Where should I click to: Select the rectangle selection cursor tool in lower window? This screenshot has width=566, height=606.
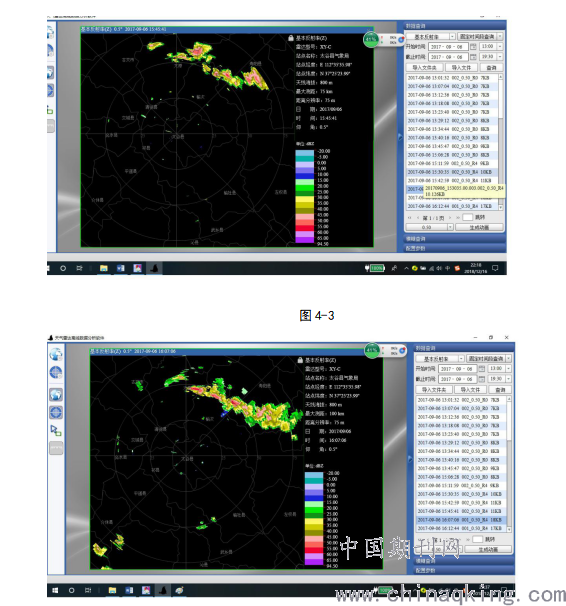[56, 430]
